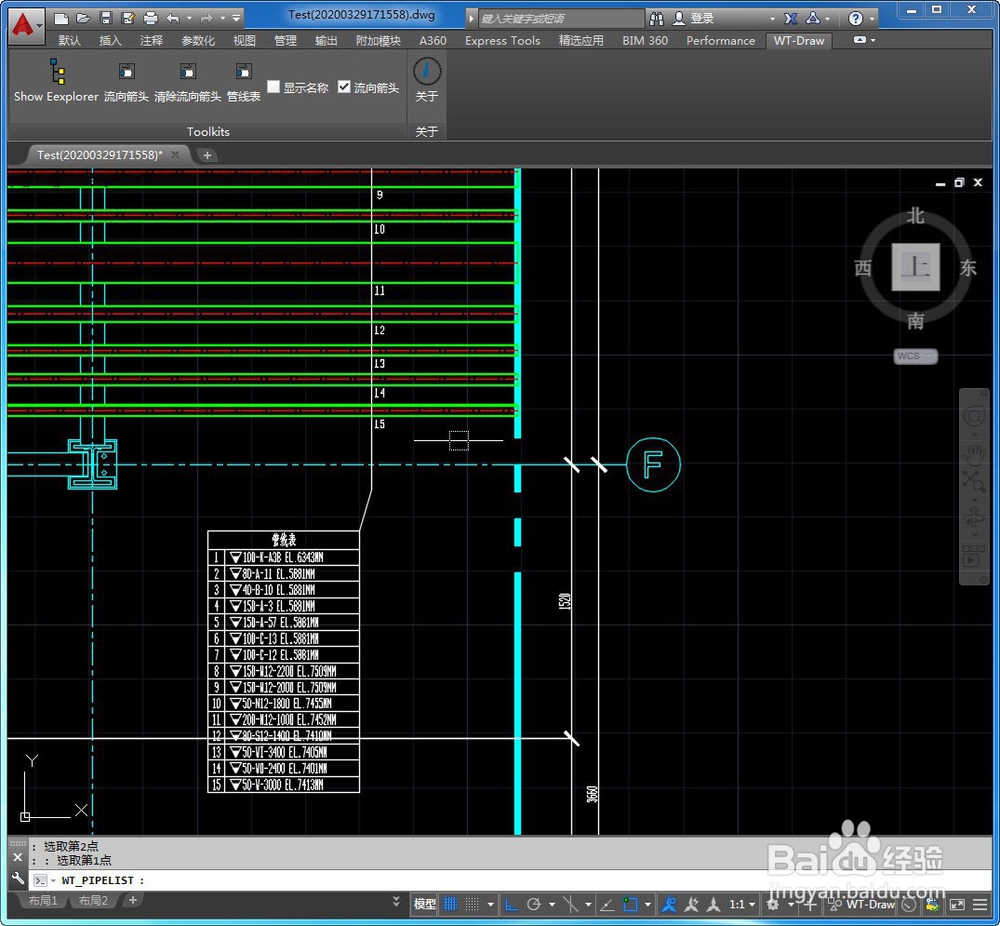Enable the 显示名称 checkbox
1000x926 pixels.
(x=274, y=86)
